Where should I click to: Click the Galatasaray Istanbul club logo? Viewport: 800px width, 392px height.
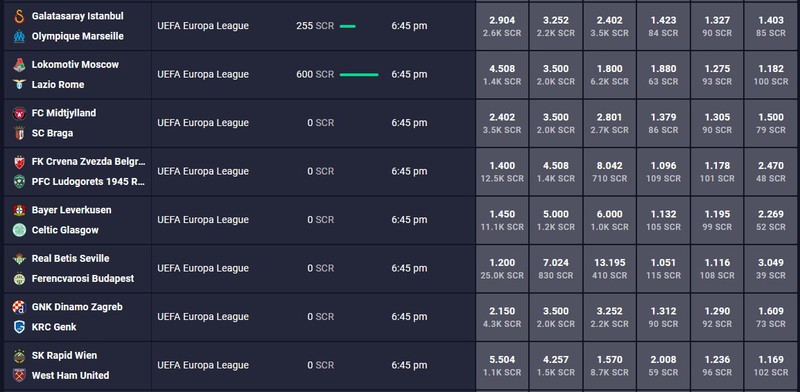[x=19, y=16]
